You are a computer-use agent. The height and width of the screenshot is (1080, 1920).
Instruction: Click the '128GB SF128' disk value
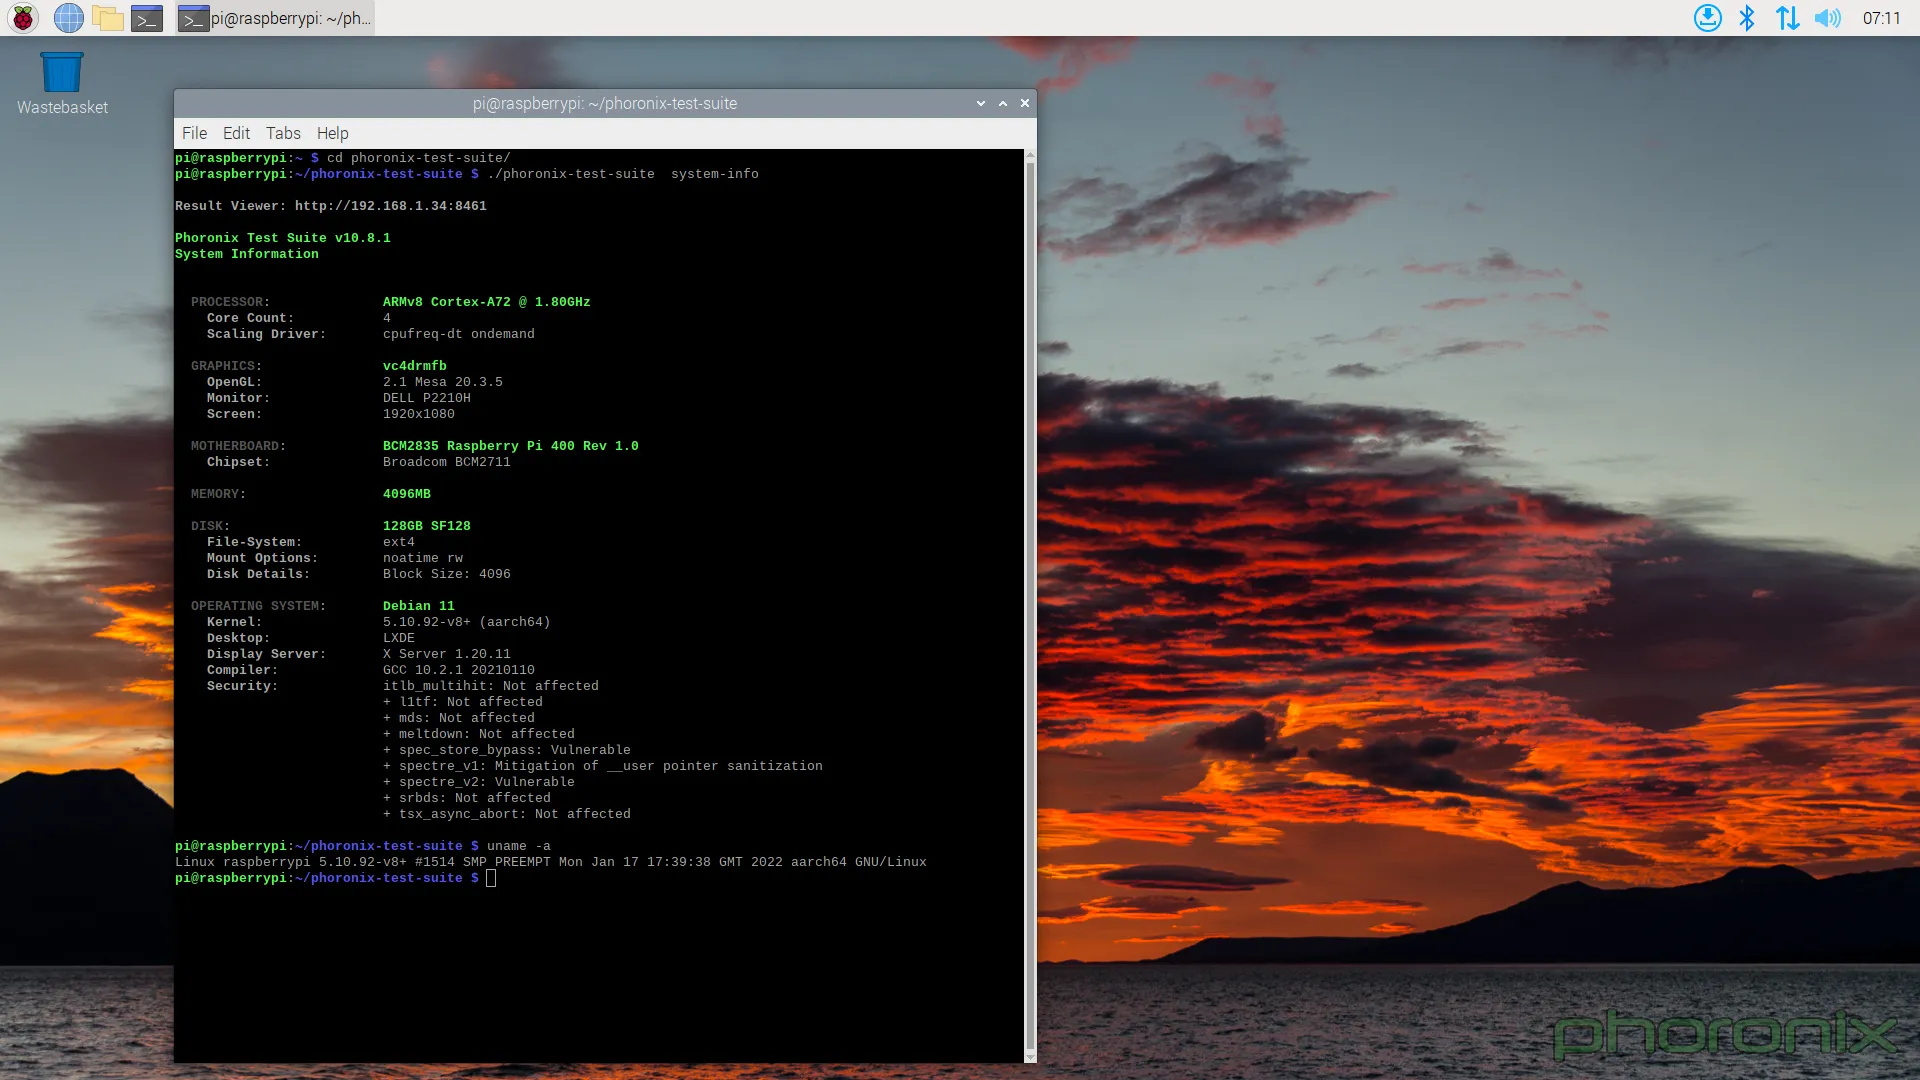click(x=427, y=526)
